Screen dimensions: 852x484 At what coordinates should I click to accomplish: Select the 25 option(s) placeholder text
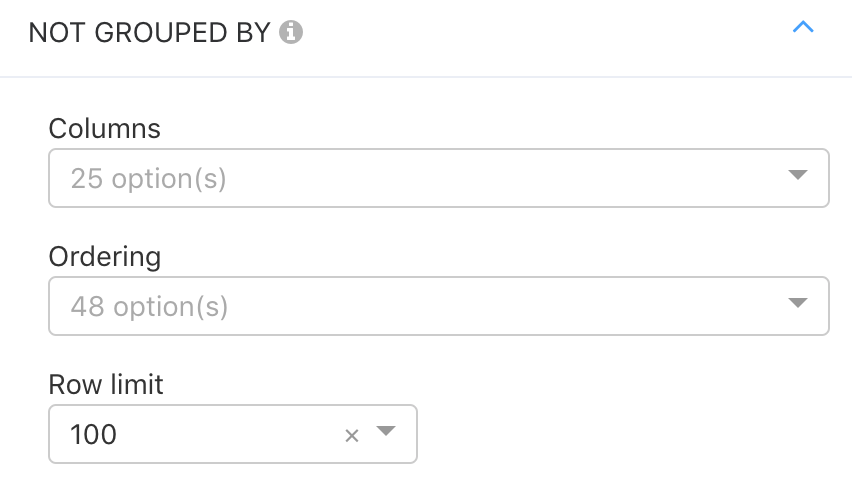[x=148, y=179]
